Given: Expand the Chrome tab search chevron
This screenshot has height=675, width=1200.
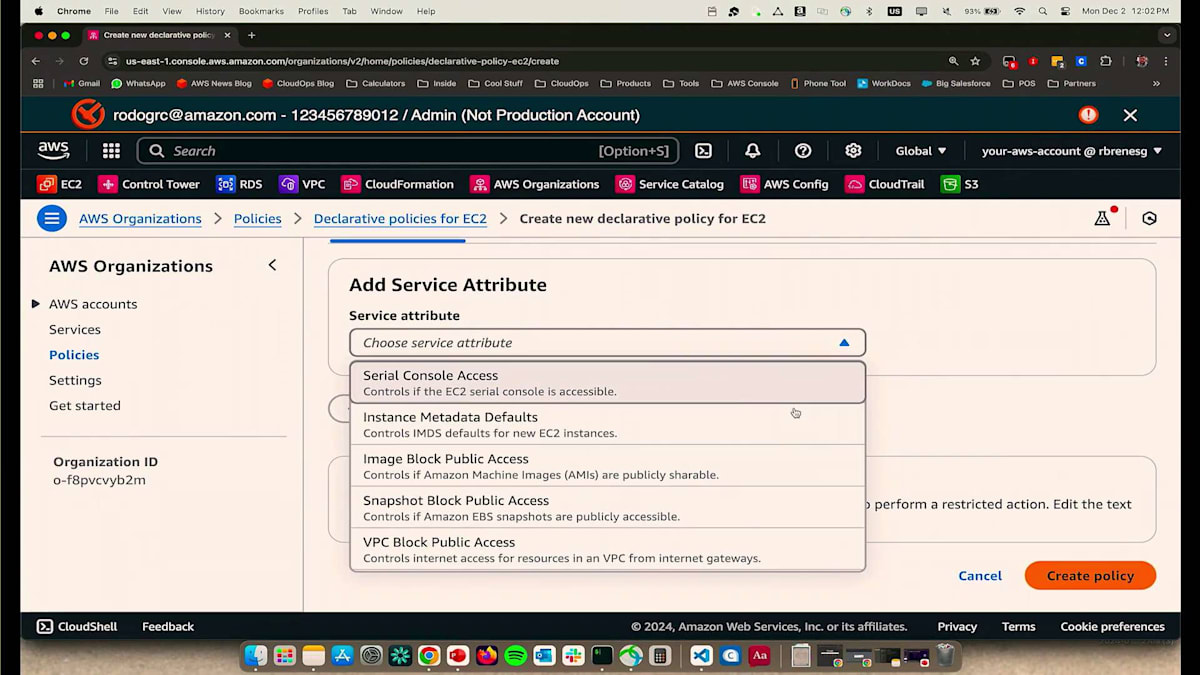Looking at the screenshot, I should [1166, 35].
